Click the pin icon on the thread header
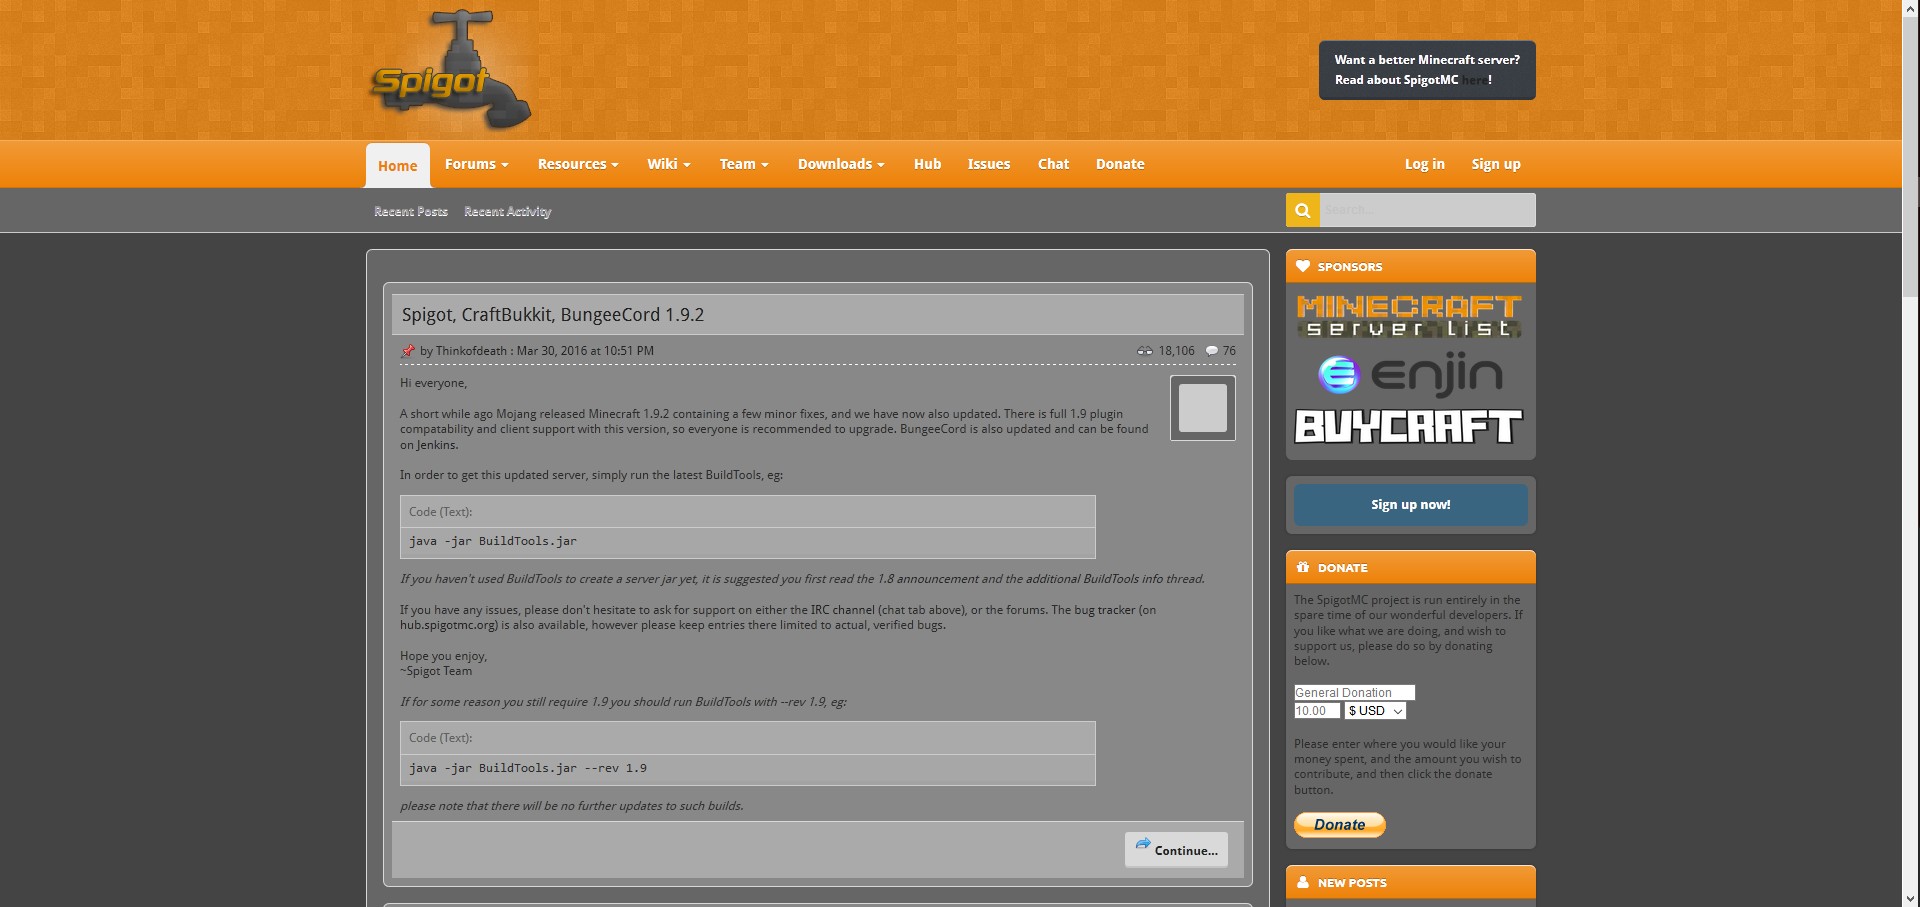 pos(407,351)
